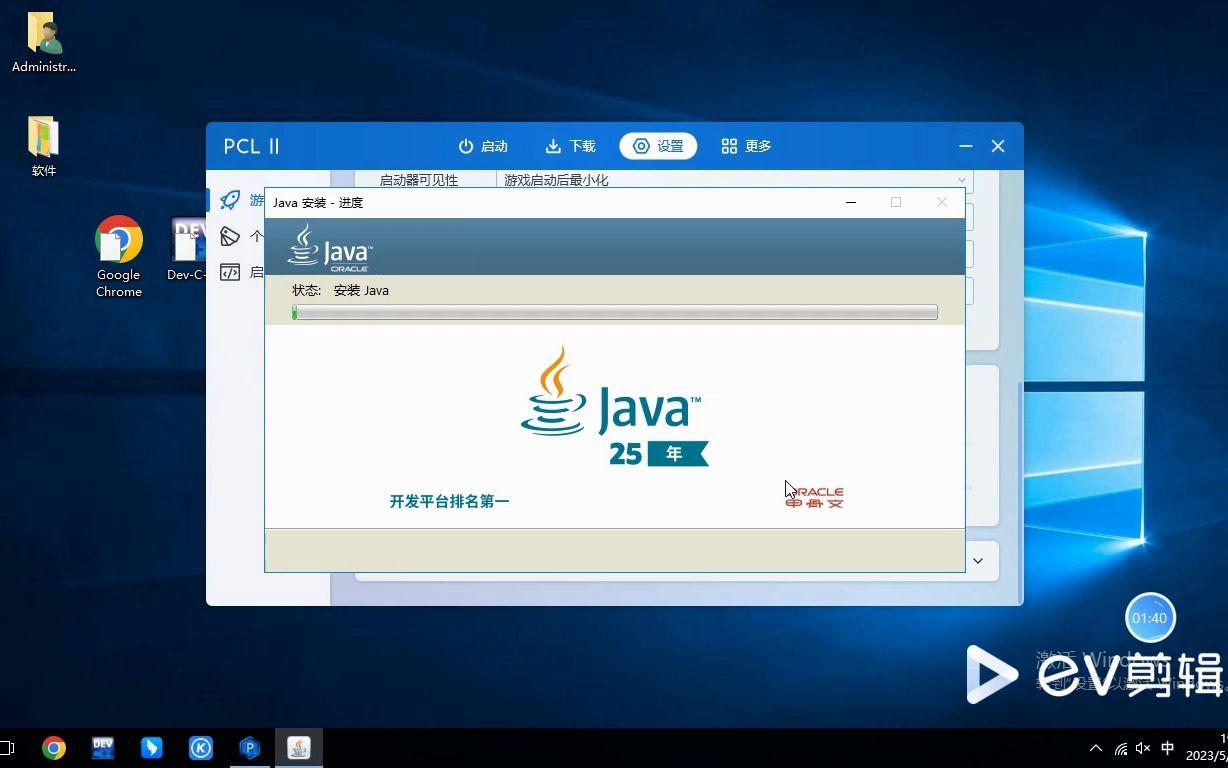Expand the collapsed section chevron in PCL
Image resolution: width=1228 pixels, height=768 pixels.
(978, 561)
